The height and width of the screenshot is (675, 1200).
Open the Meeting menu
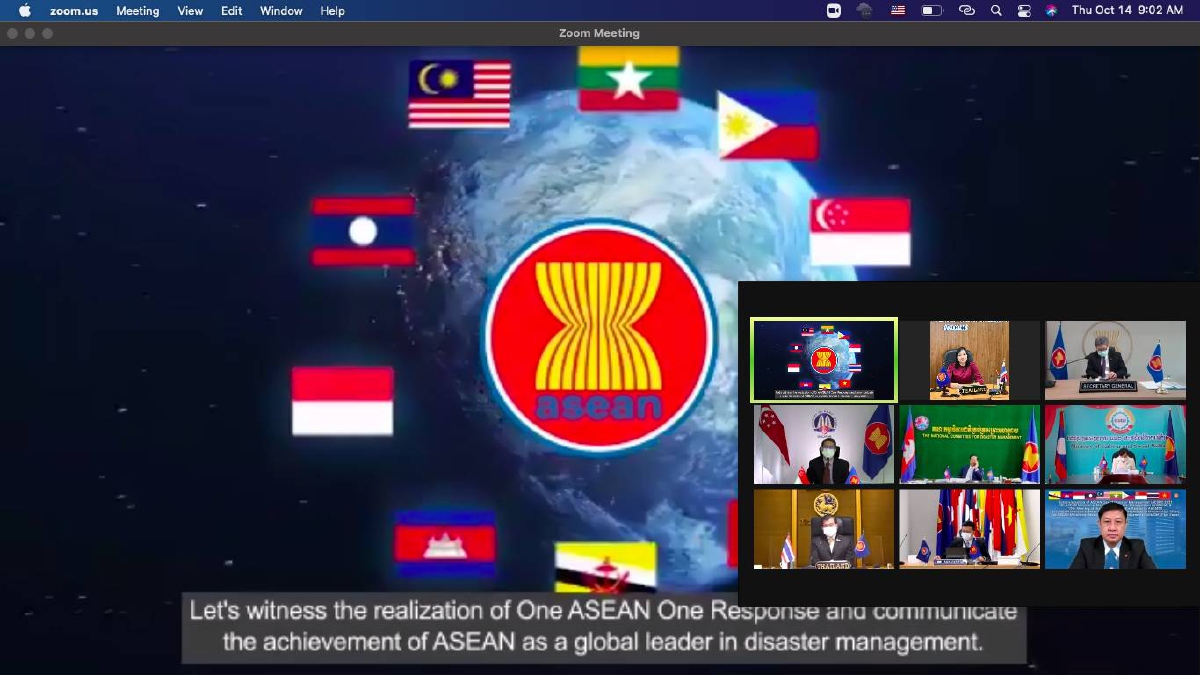point(137,10)
